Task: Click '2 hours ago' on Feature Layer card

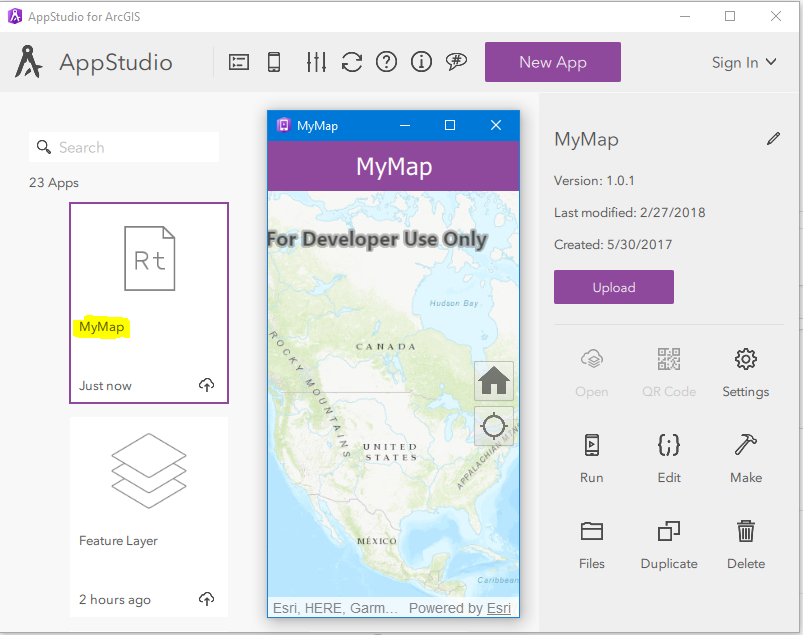Action: pos(115,600)
